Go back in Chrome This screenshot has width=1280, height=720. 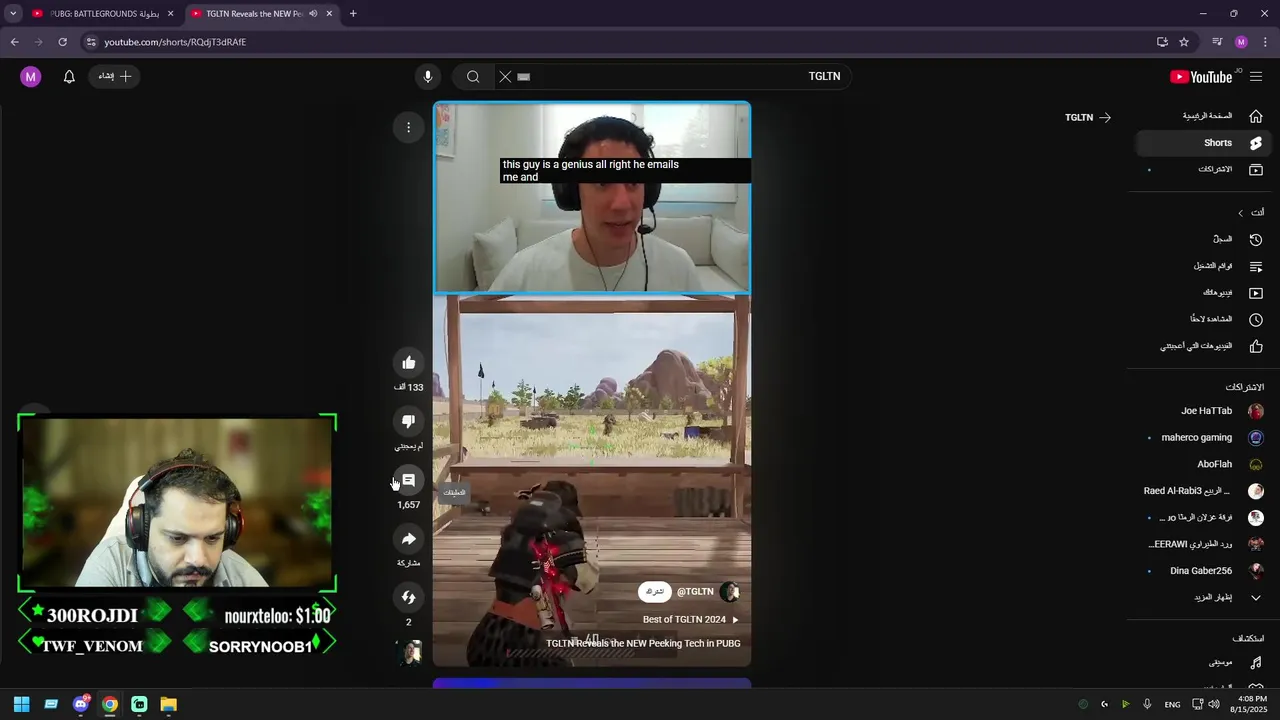[x=14, y=42]
